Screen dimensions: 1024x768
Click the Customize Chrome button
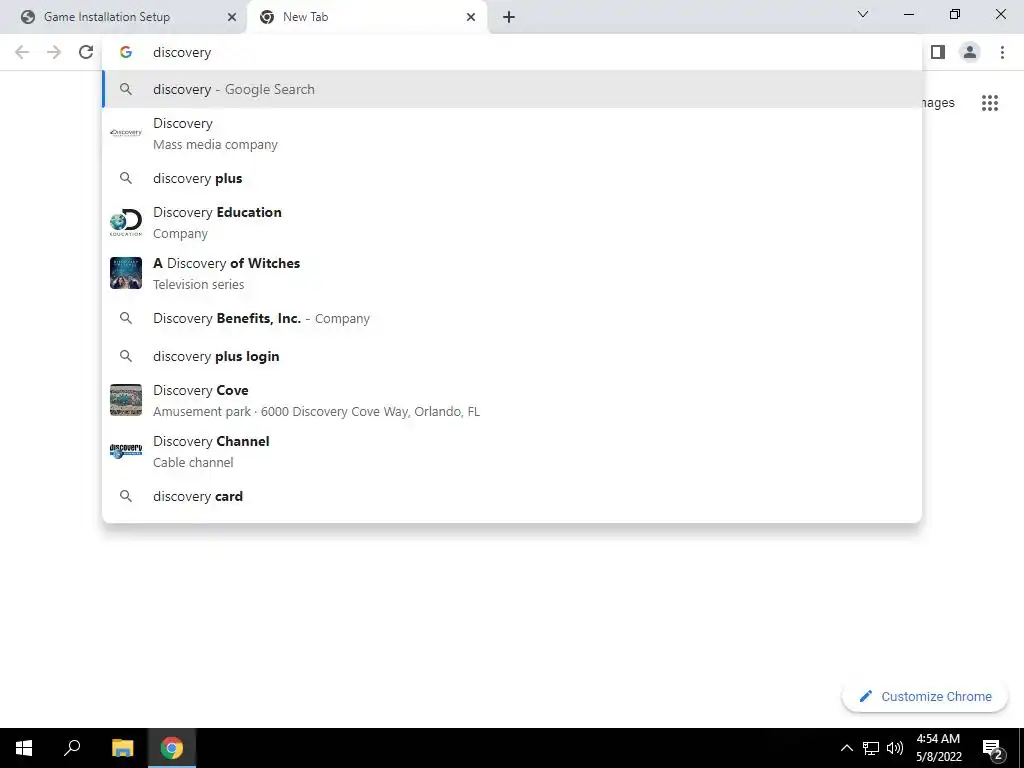[x=925, y=697]
